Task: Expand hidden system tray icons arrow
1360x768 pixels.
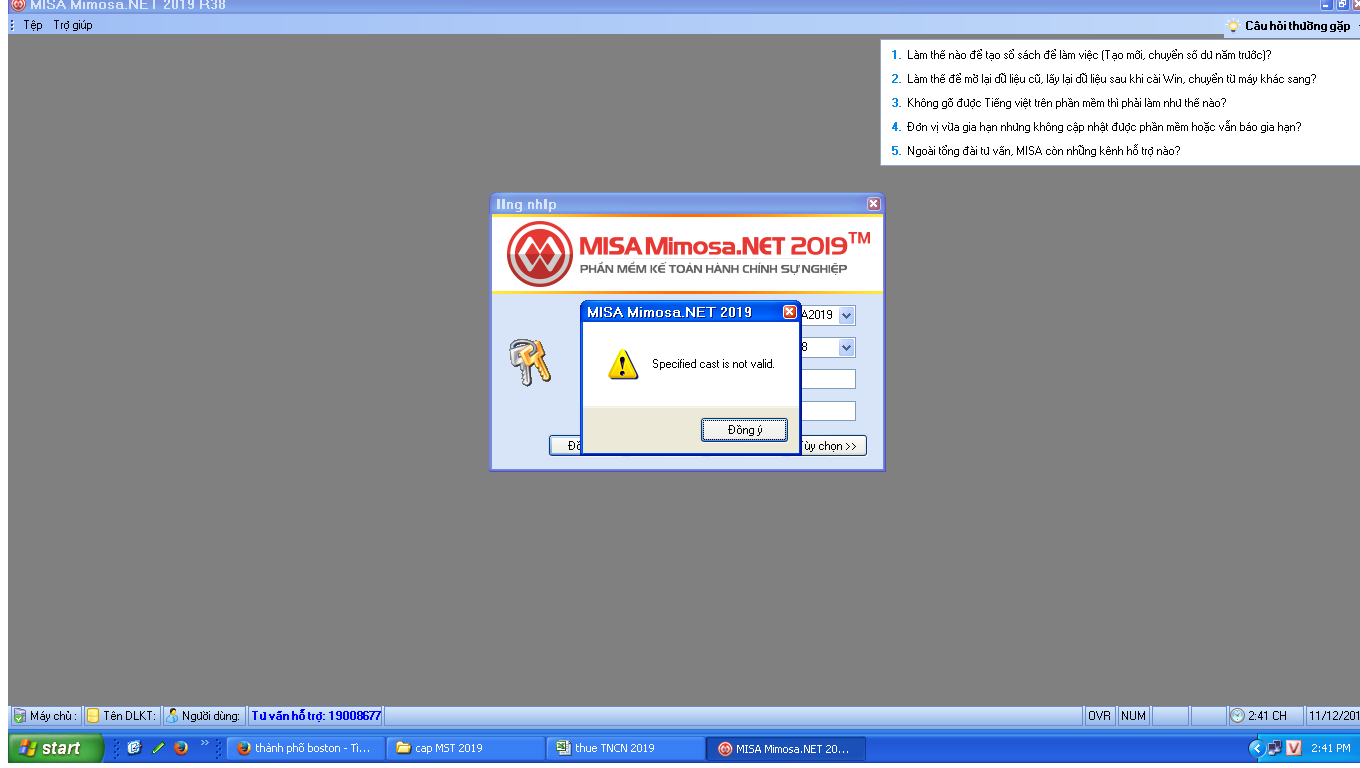Action: point(1256,748)
